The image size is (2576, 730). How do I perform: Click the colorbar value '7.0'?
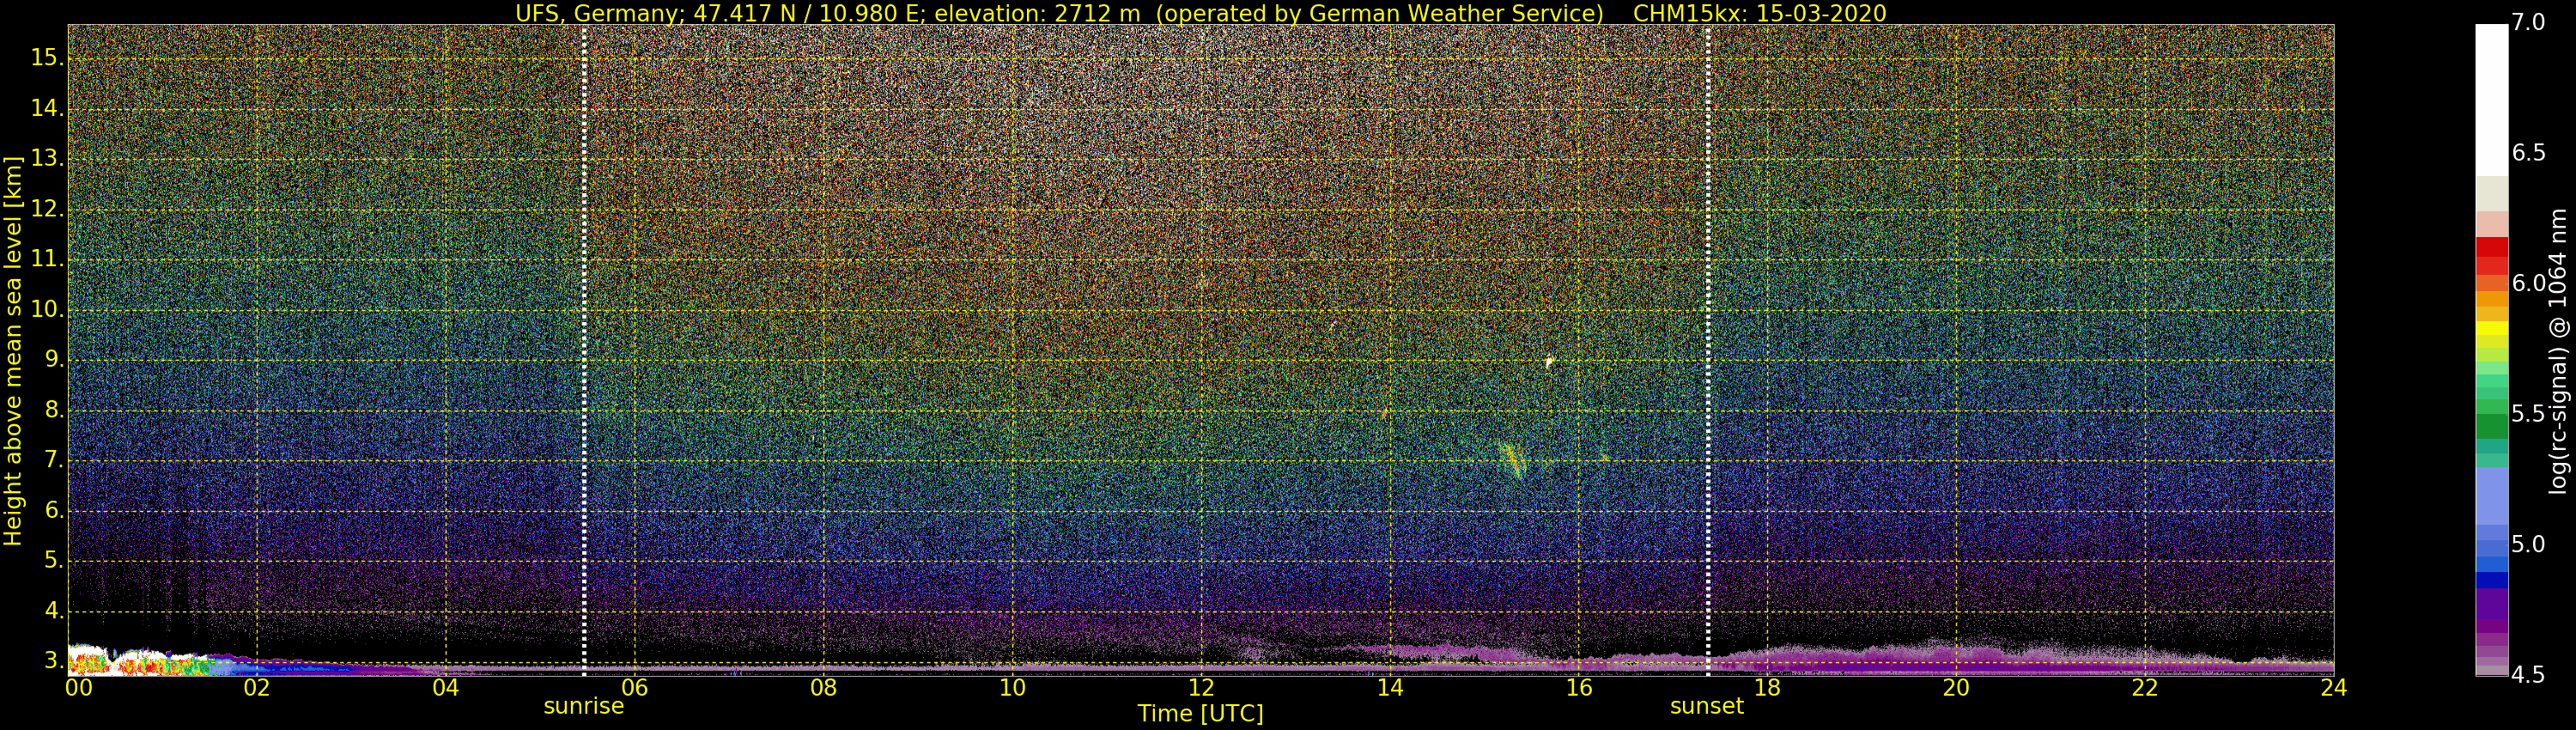[2527, 22]
